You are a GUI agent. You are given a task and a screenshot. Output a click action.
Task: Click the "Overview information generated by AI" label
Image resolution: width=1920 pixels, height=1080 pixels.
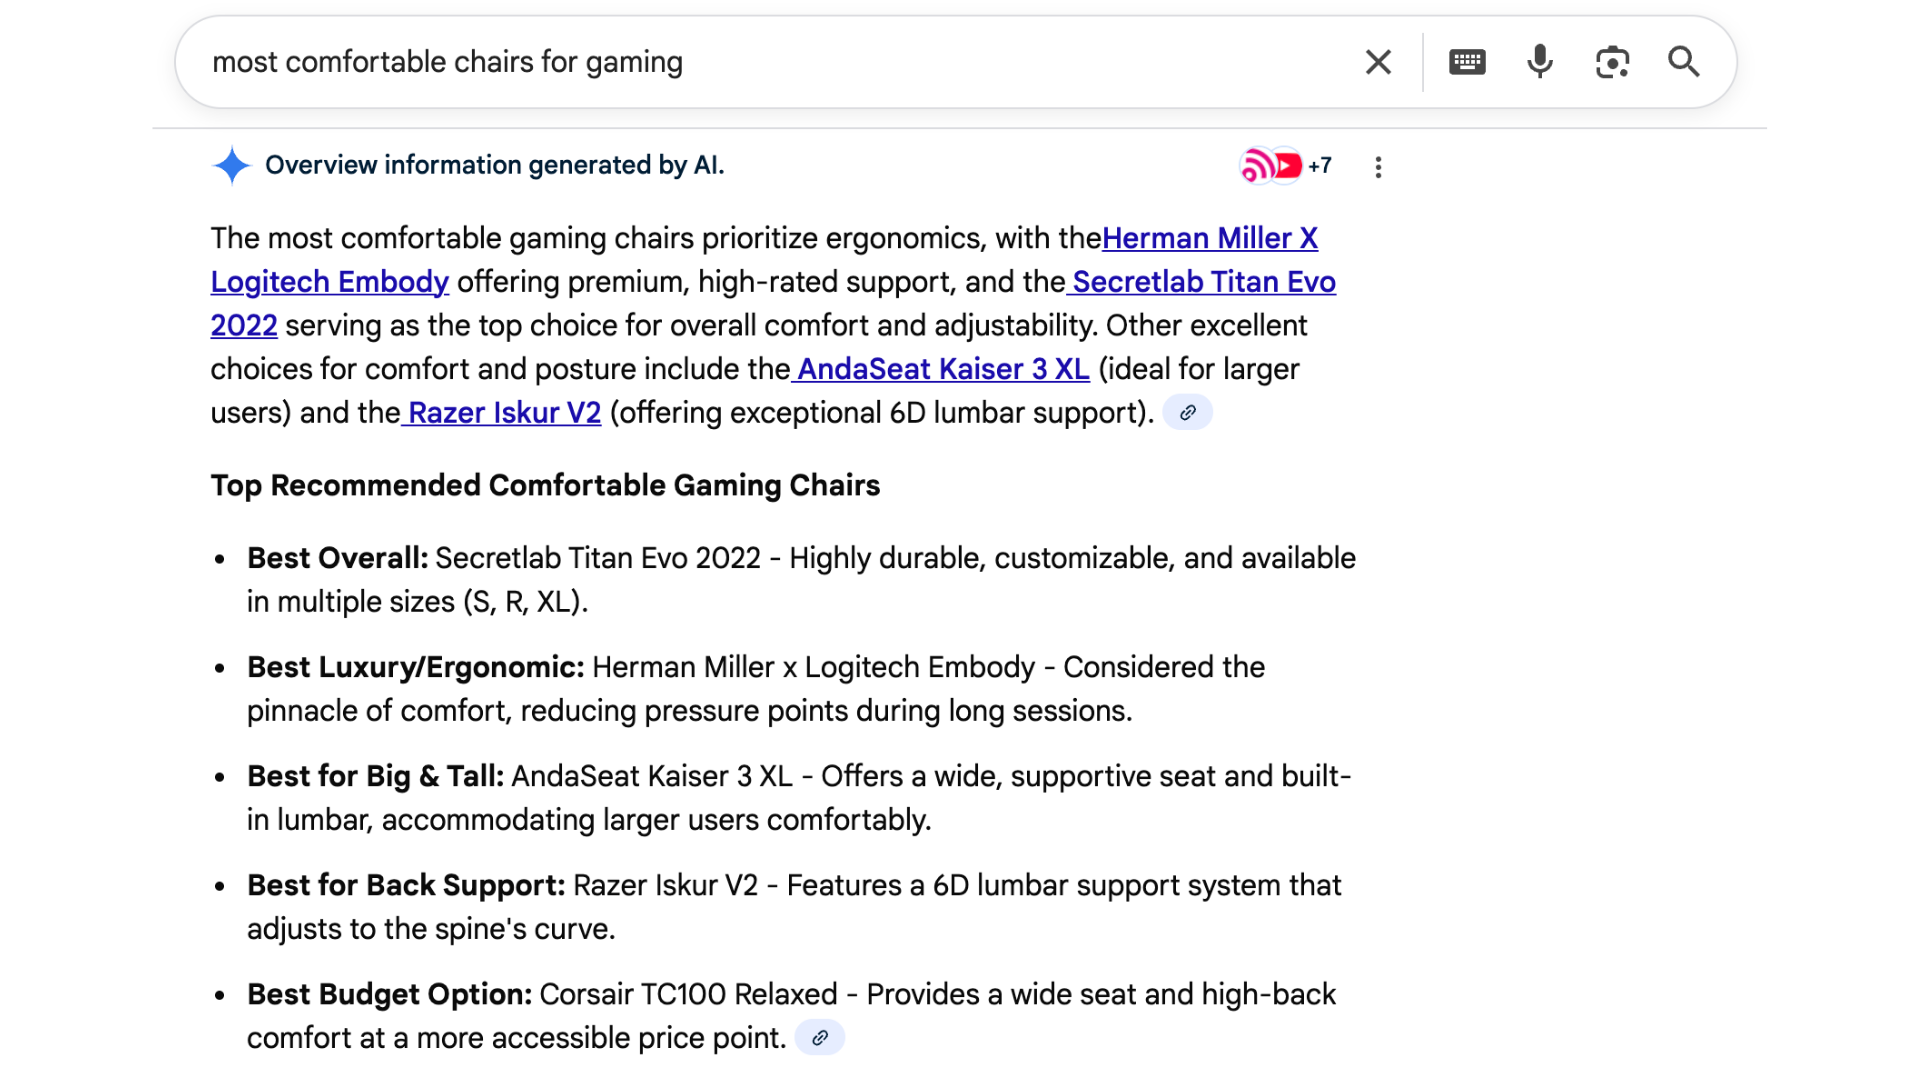coord(494,165)
